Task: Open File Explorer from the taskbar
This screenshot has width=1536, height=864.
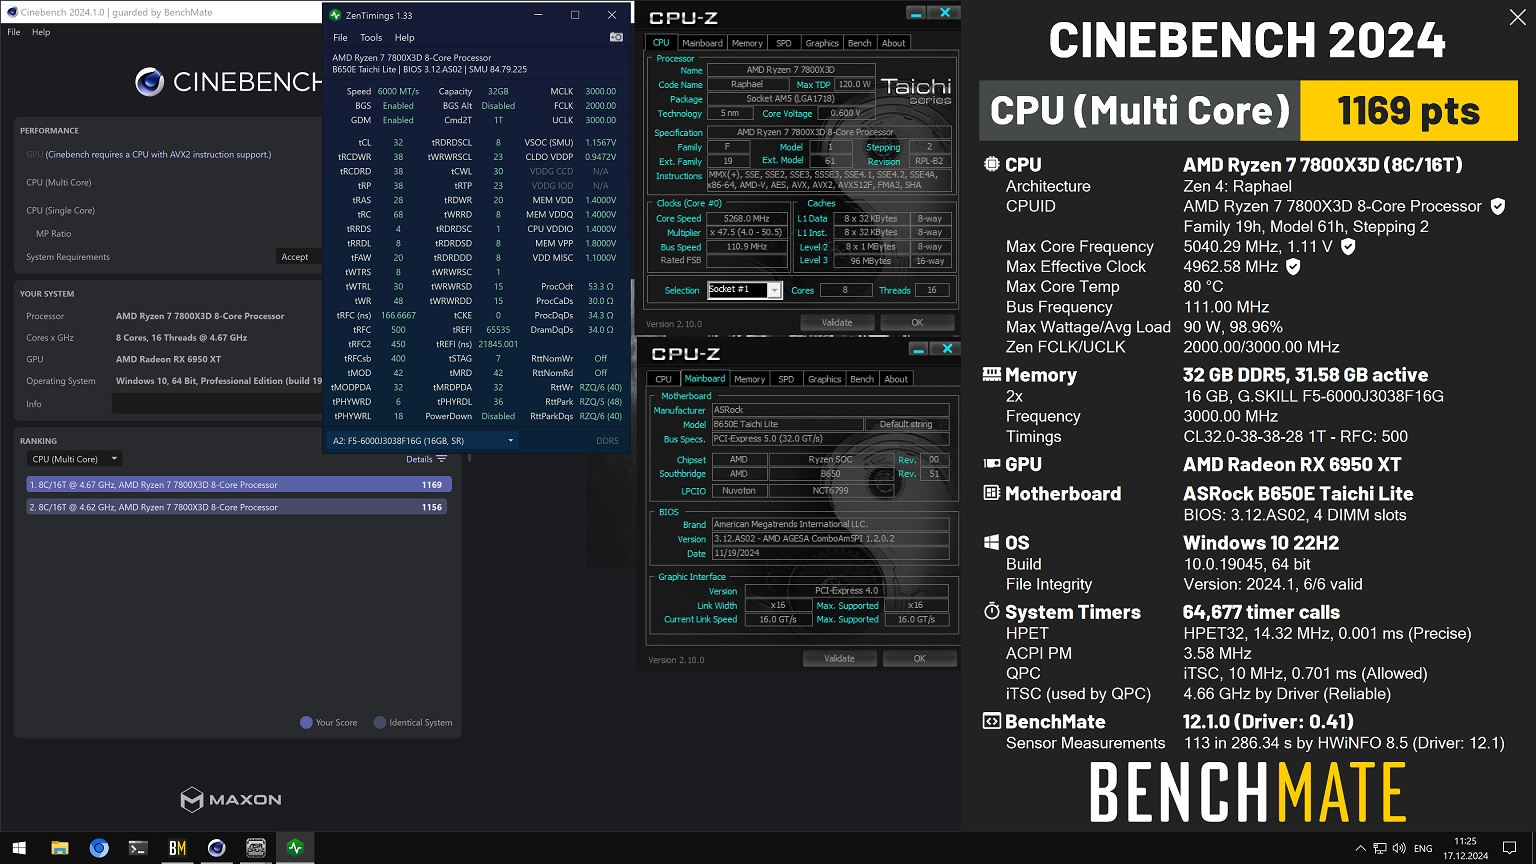Action: (x=59, y=848)
